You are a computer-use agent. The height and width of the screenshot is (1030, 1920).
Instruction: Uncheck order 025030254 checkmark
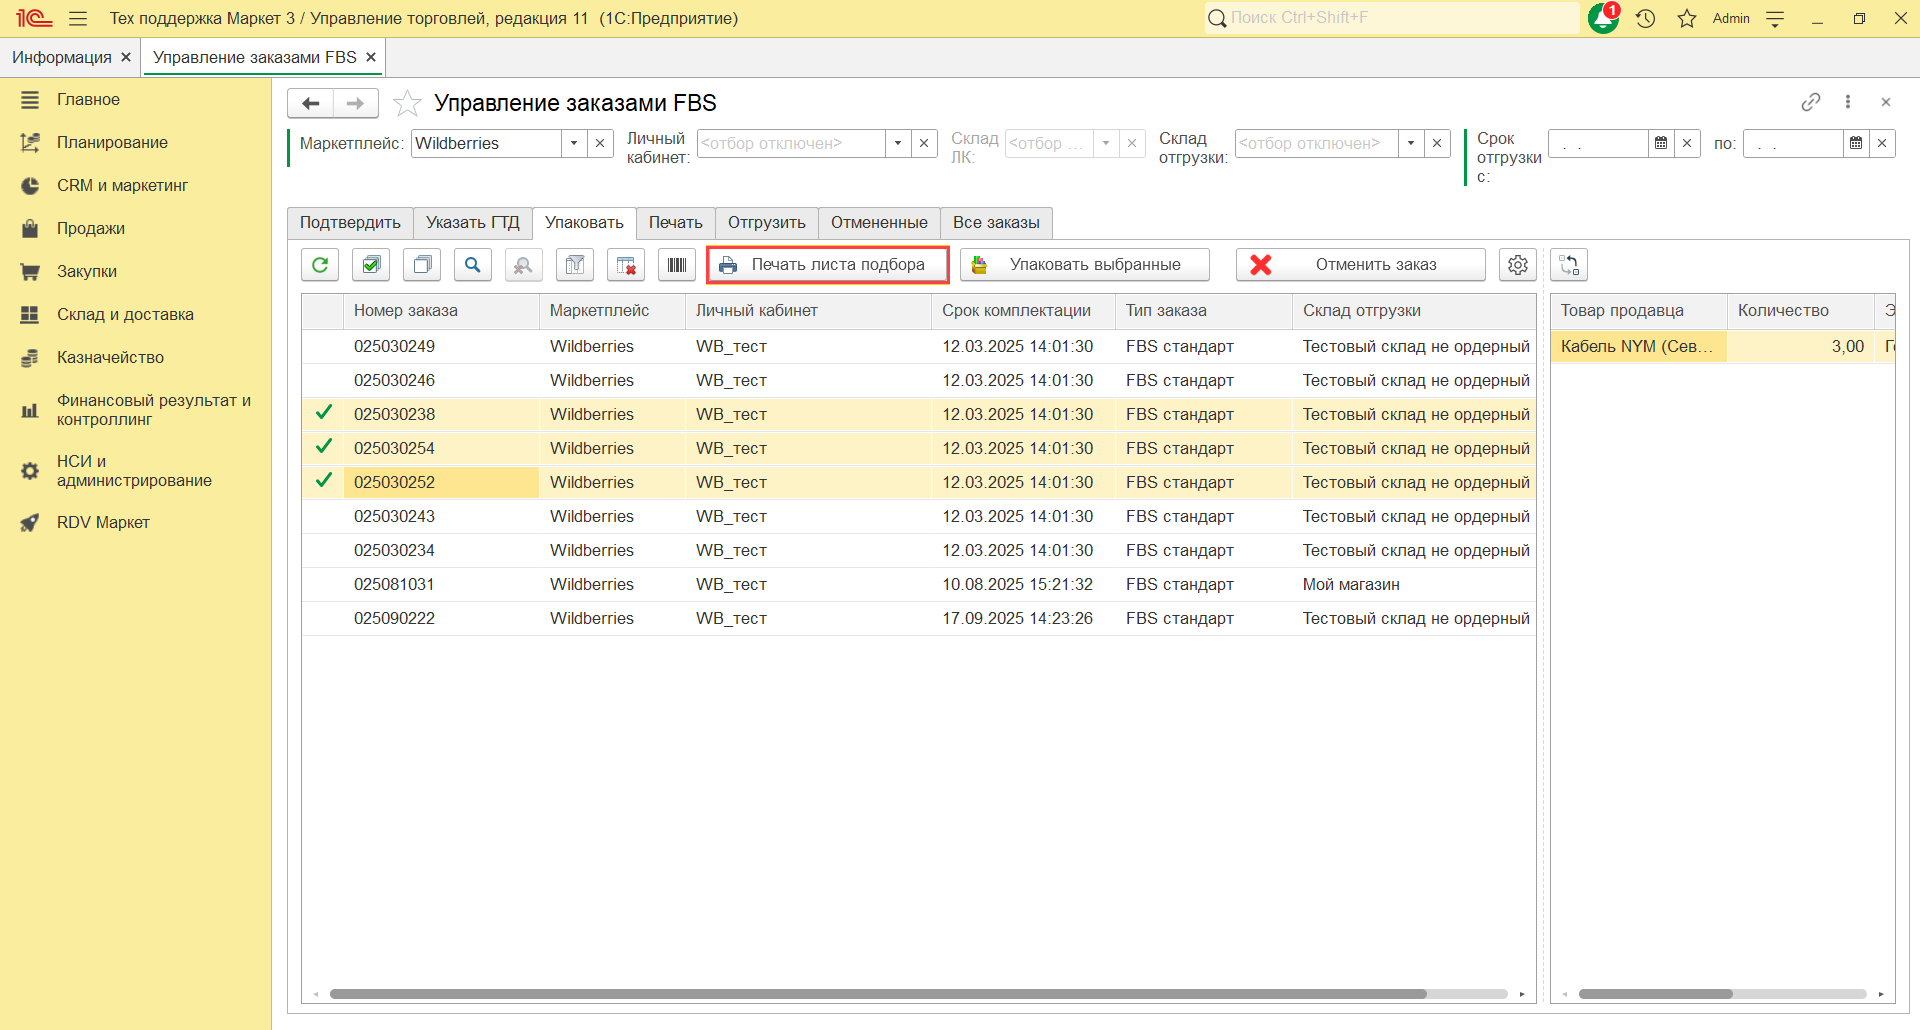[x=324, y=447]
